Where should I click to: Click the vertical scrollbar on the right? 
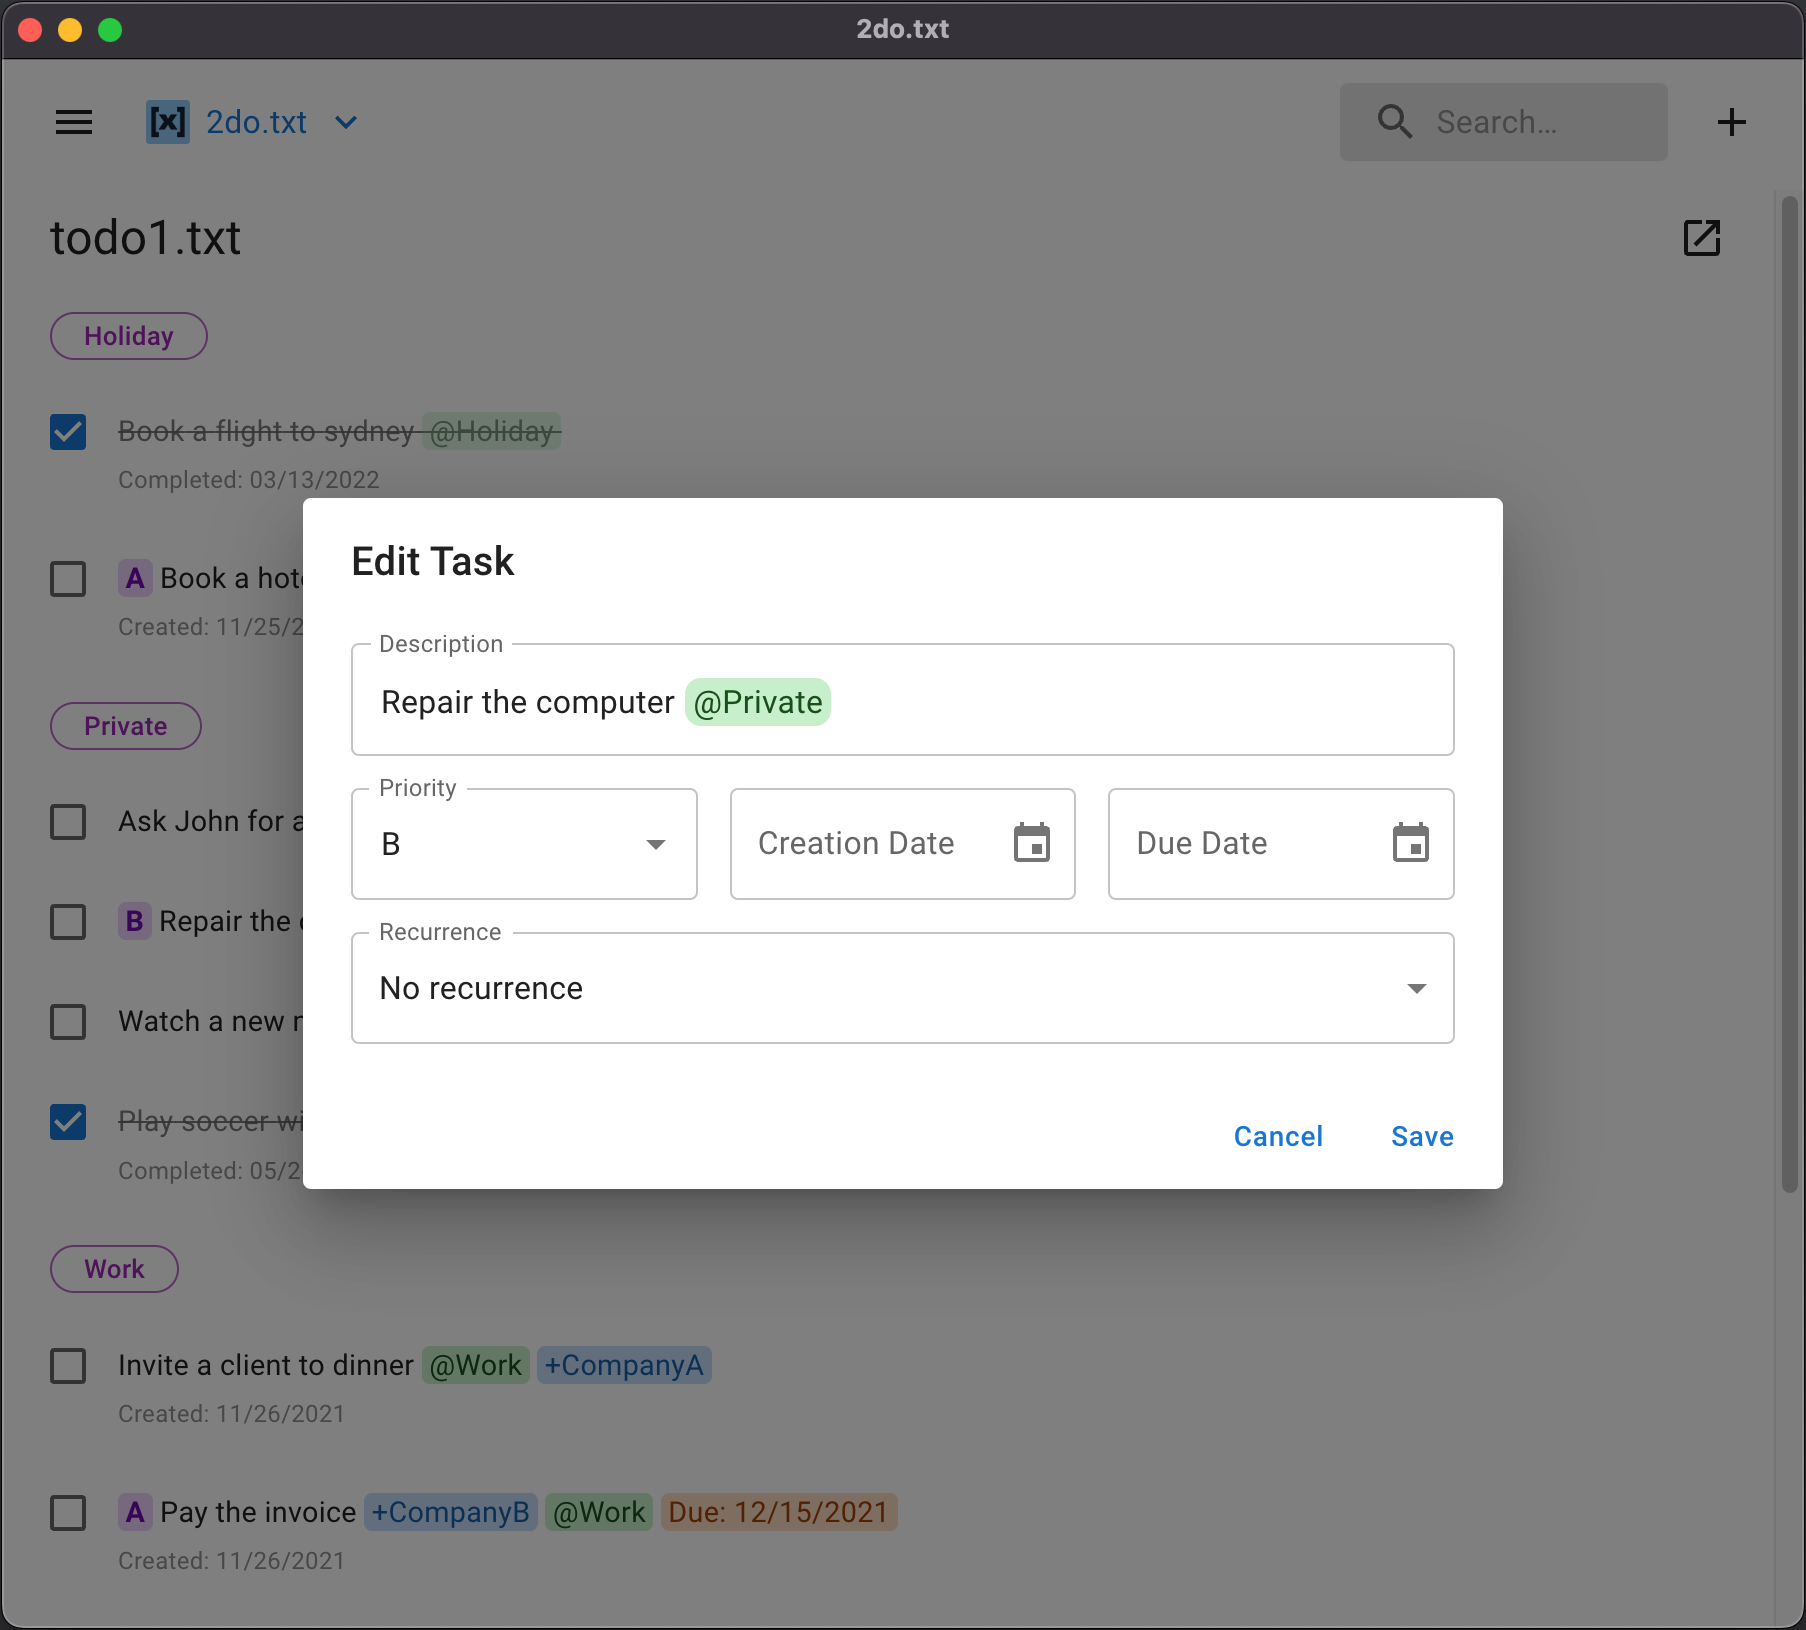tap(1789, 700)
